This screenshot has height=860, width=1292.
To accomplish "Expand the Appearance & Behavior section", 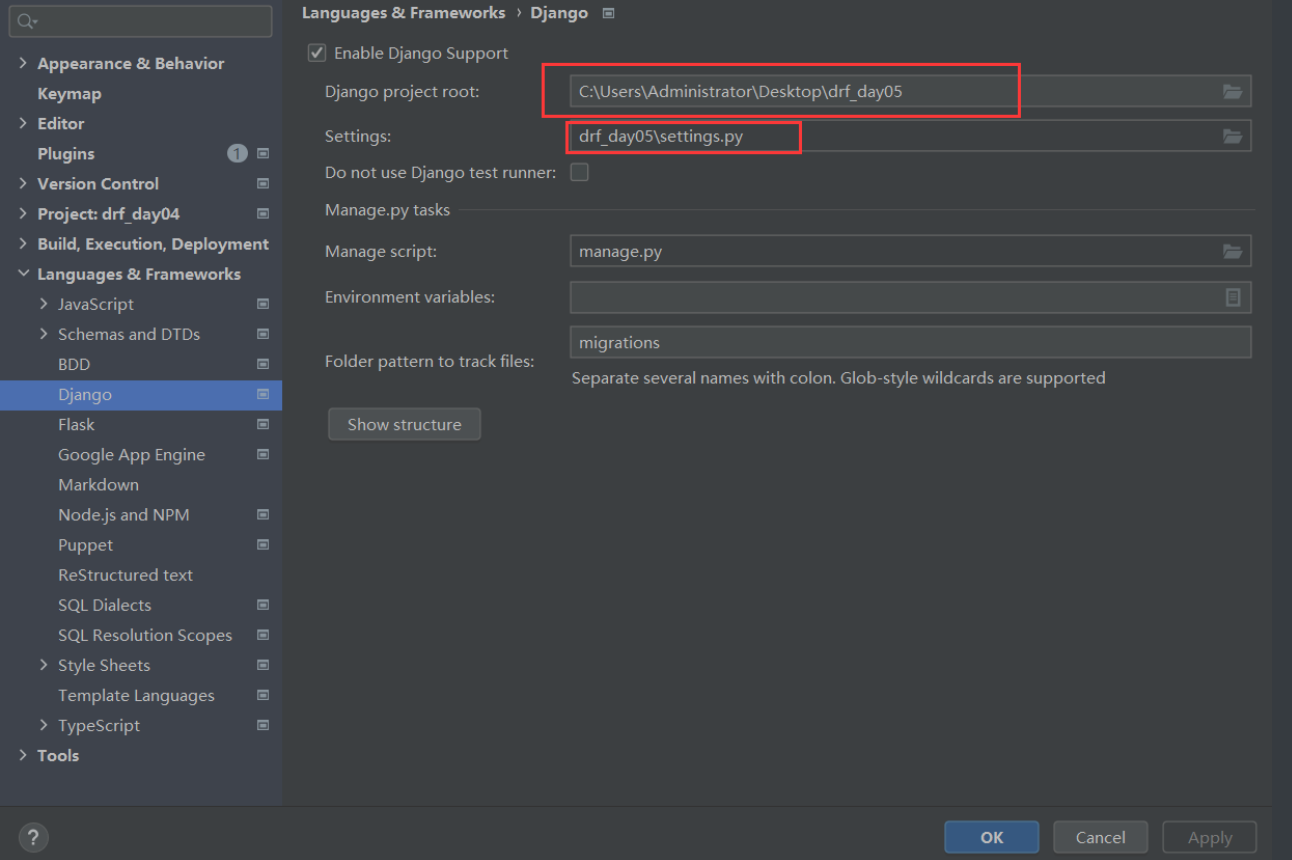I will 23,63.
